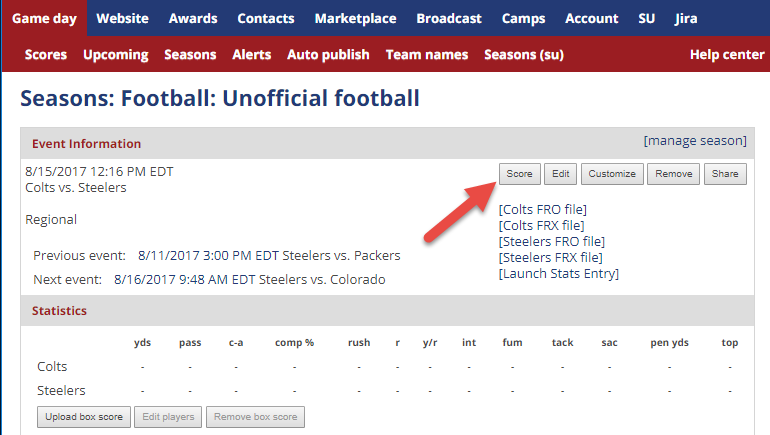The image size is (770, 435).
Task: Open the Customize button
Action: point(612,174)
